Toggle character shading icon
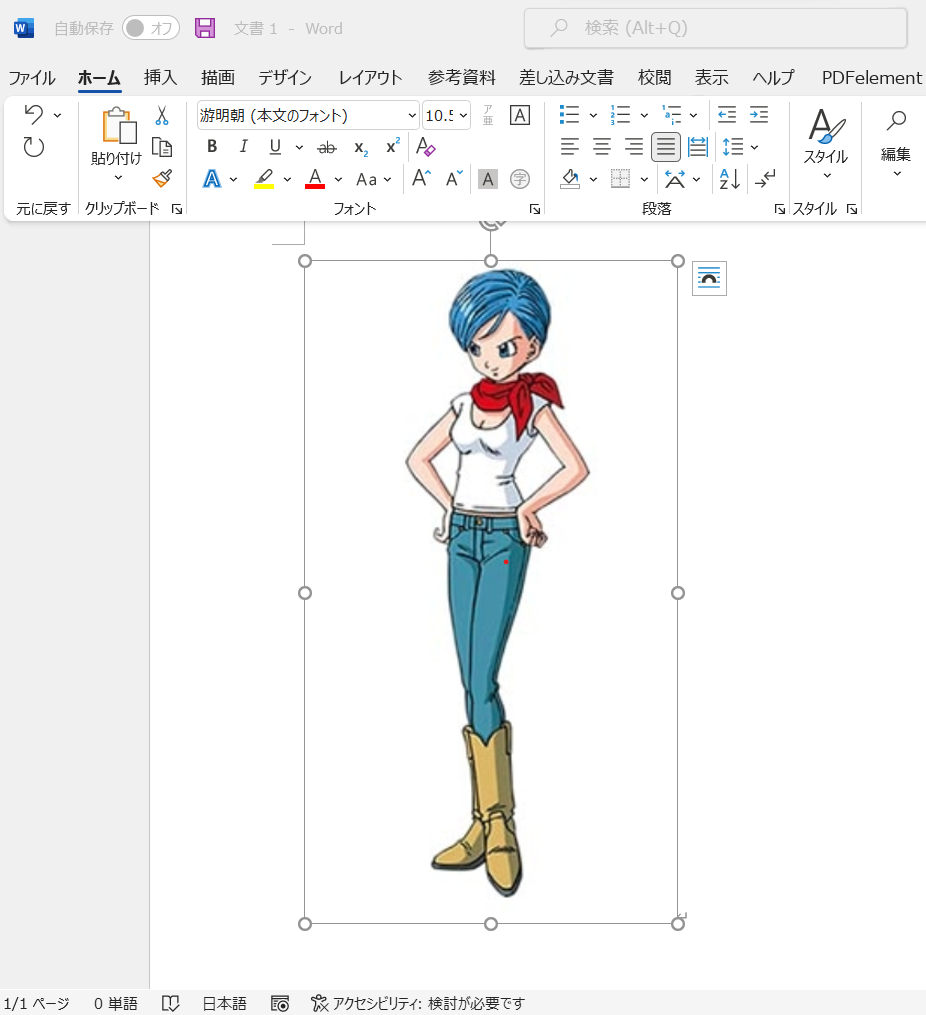 [488, 179]
